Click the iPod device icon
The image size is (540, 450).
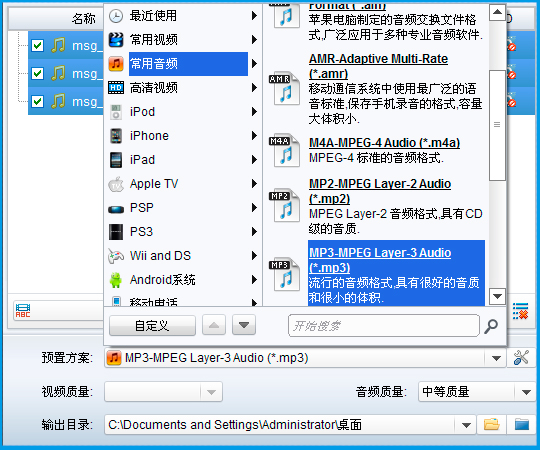[x=116, y=112]
